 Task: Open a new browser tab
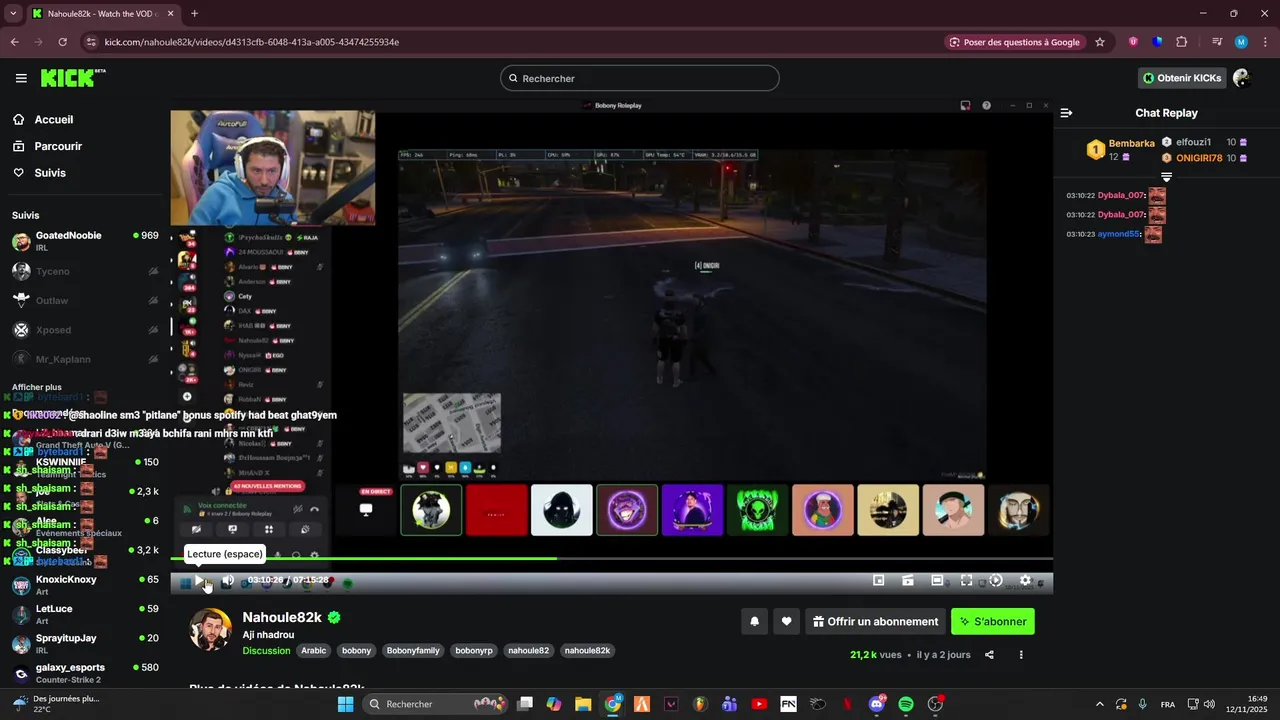click(194, 13)
